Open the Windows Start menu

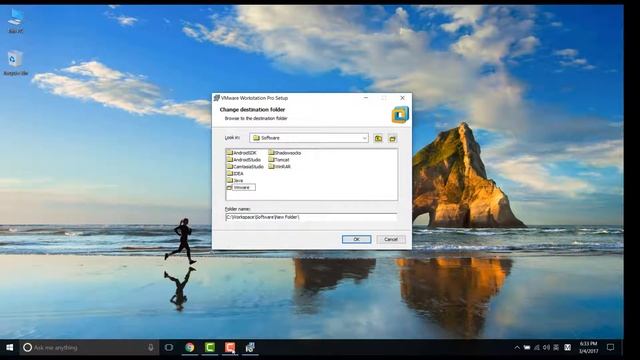tap(10, 347)
